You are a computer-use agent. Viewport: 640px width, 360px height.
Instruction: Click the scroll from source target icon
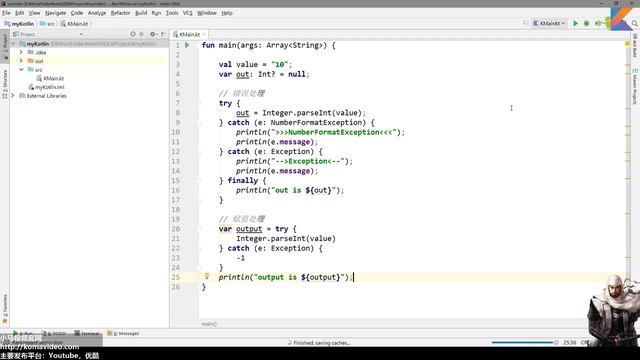coord(133,34)
